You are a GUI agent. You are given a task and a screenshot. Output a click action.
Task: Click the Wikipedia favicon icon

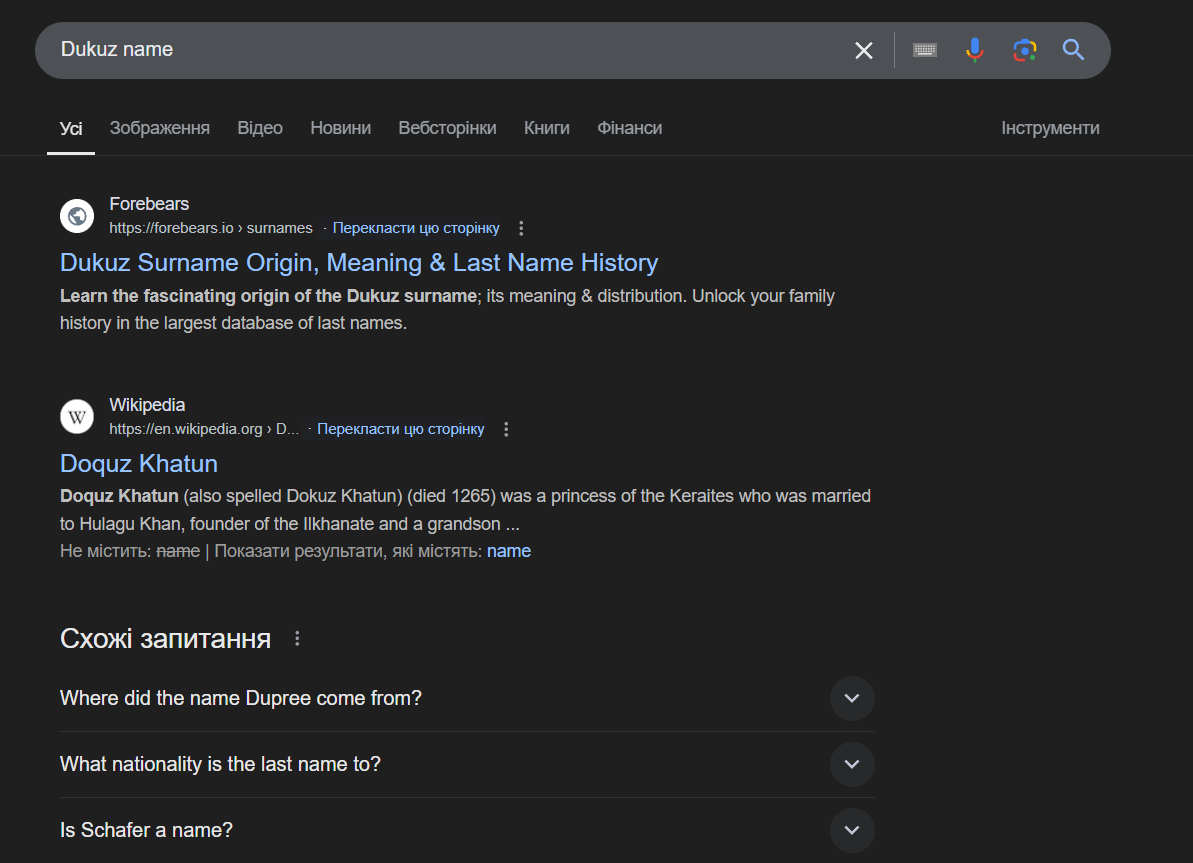click(x=77, y=416)
